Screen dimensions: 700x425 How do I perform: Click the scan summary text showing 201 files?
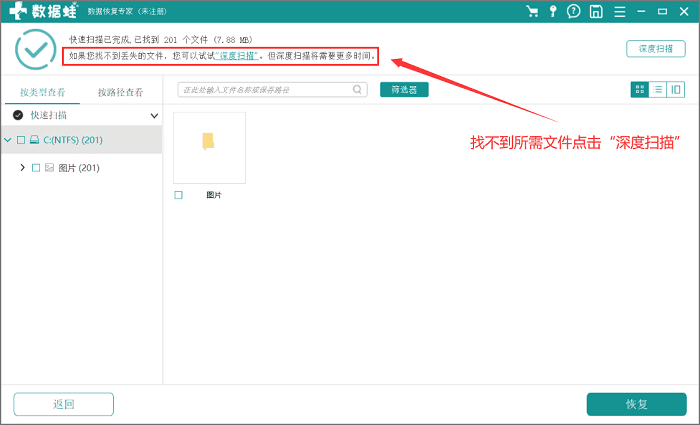(x=161, y=40)
